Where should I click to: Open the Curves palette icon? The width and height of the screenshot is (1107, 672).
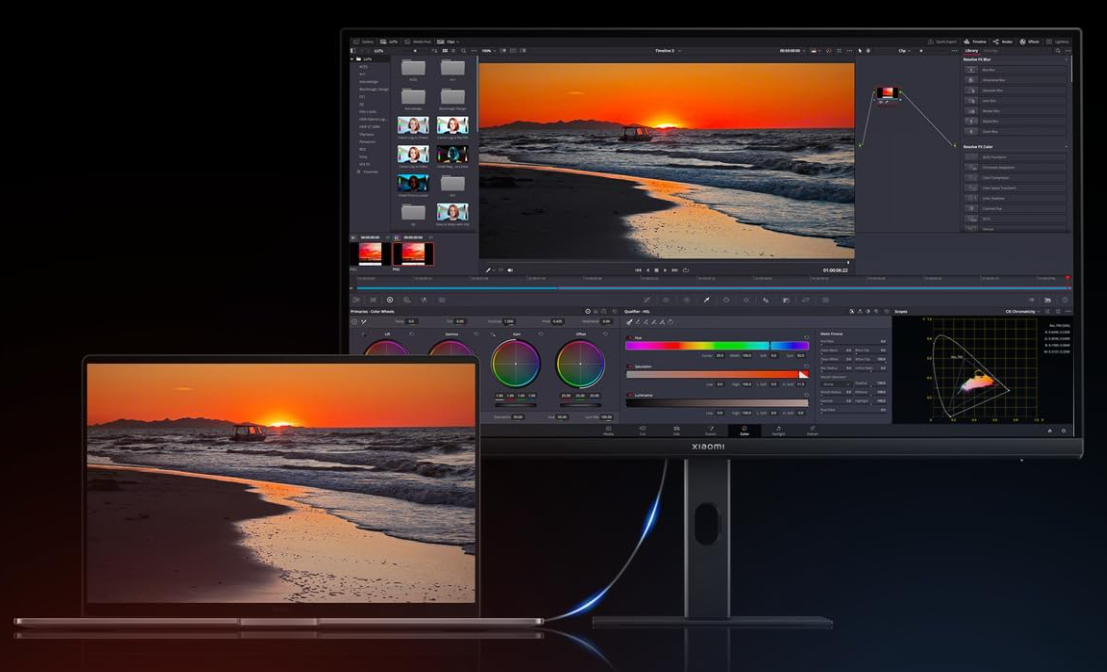point(647,300)
